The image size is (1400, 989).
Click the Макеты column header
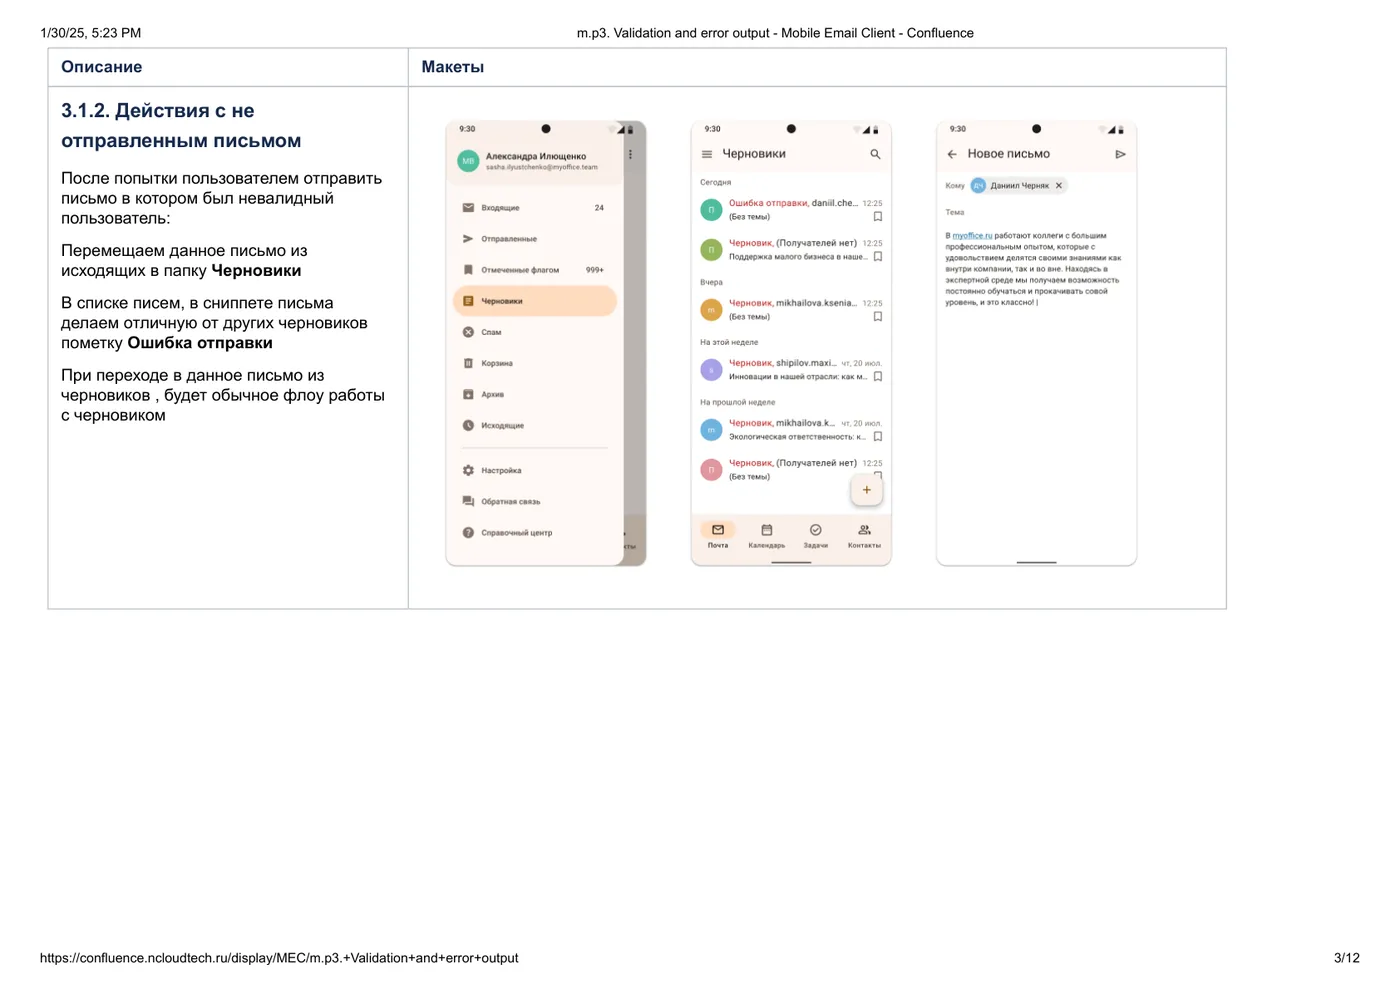453,67
